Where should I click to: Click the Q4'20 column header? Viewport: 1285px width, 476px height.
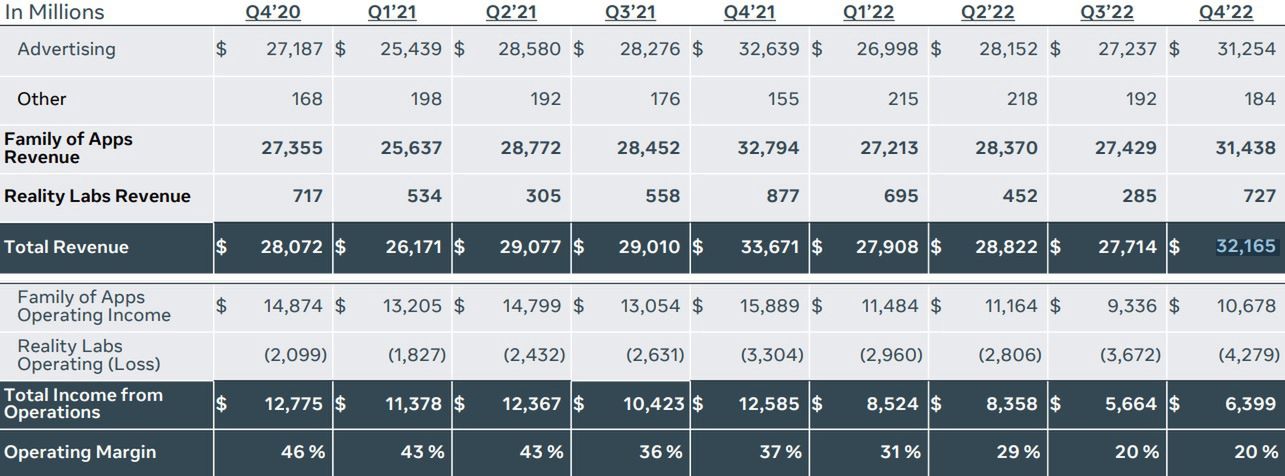pos(272,12)
